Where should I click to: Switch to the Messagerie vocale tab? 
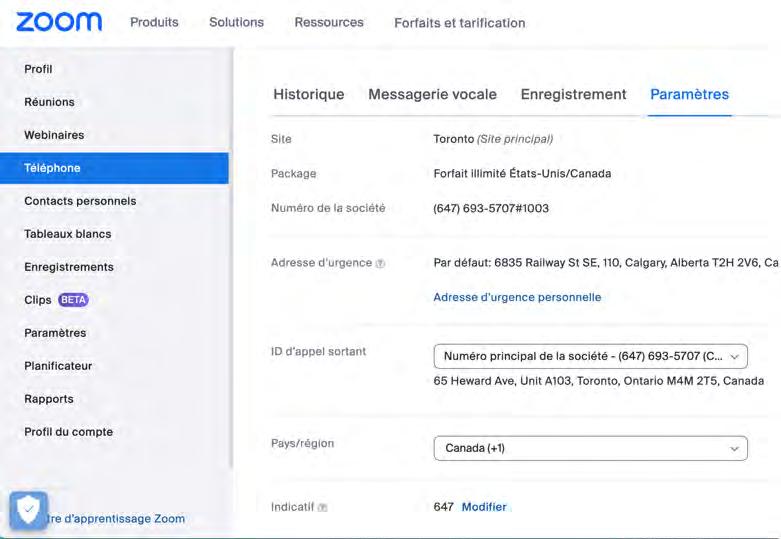[x=432, y=94]
